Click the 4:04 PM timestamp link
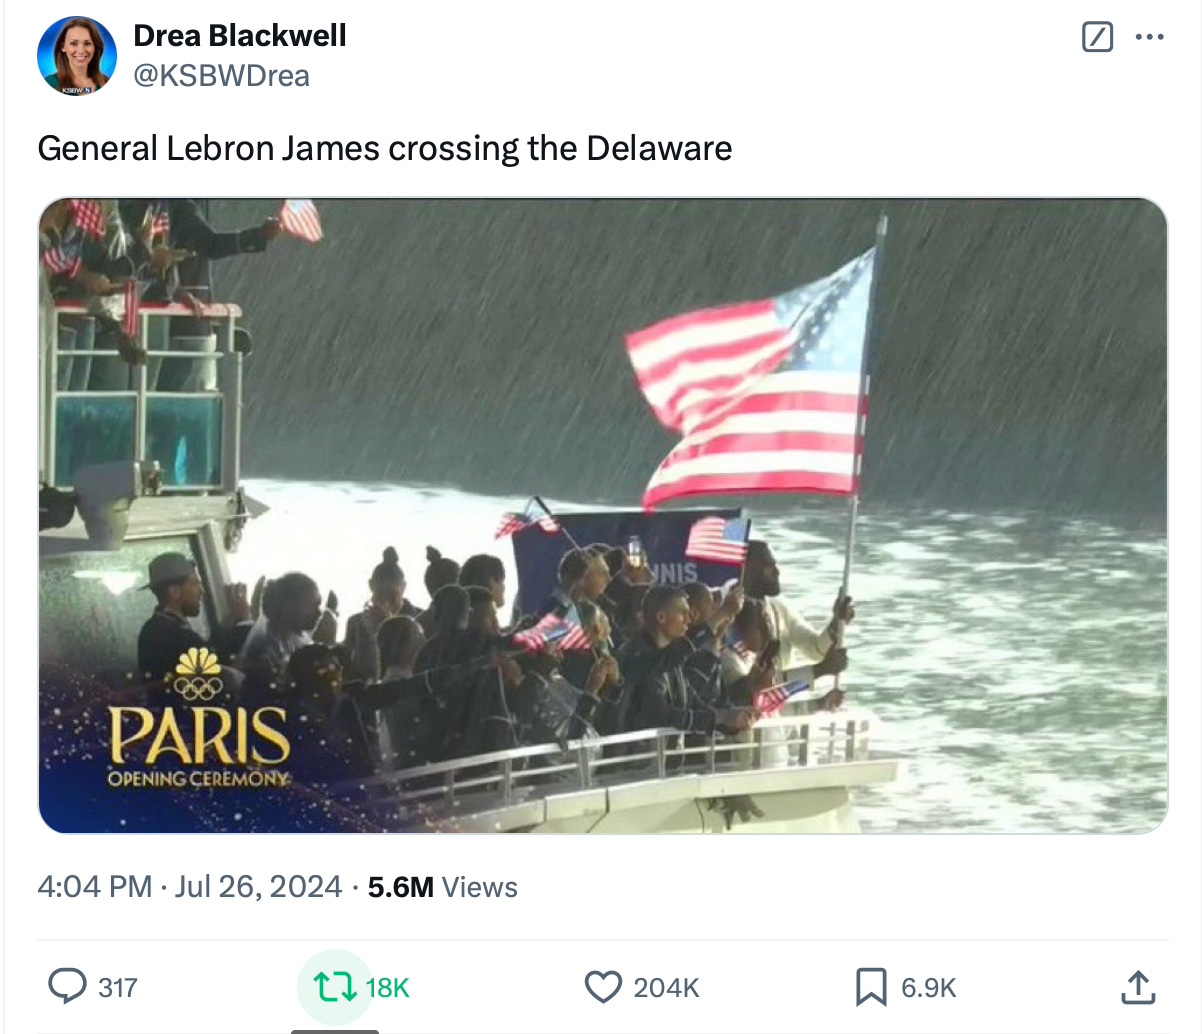 point(95,887)
